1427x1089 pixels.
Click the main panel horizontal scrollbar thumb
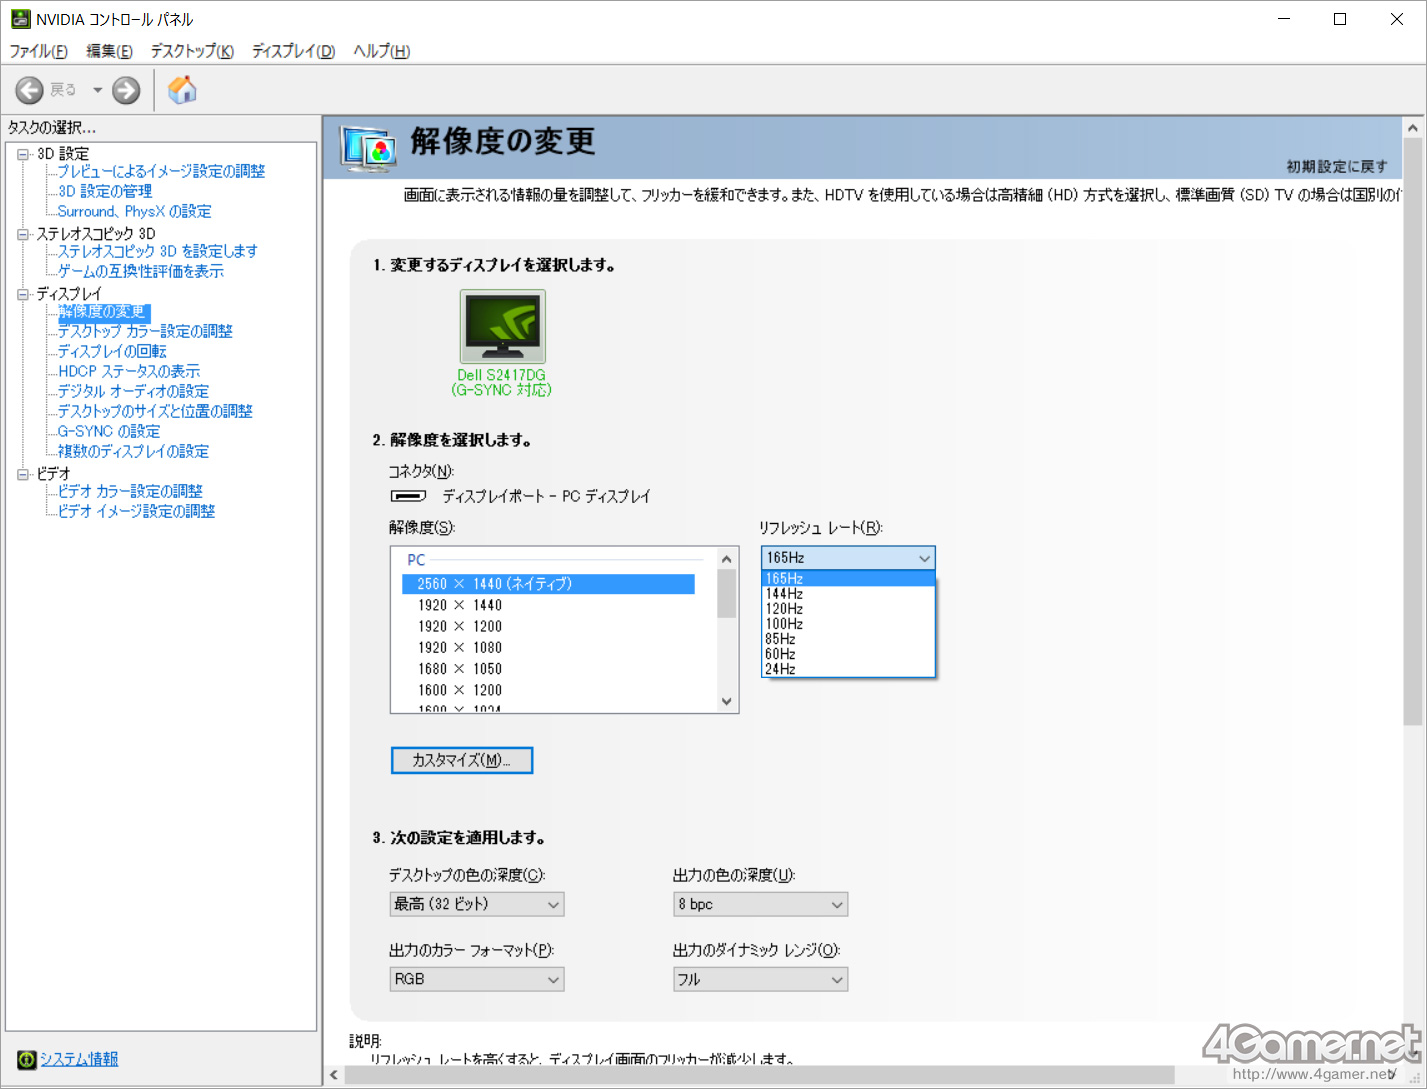click(x=760, y=1075)
